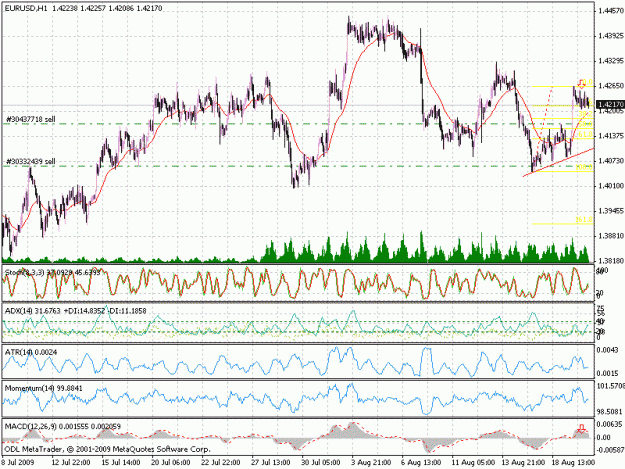
Task: Click the MACD axis value 0.00
Action: point(604,437)
